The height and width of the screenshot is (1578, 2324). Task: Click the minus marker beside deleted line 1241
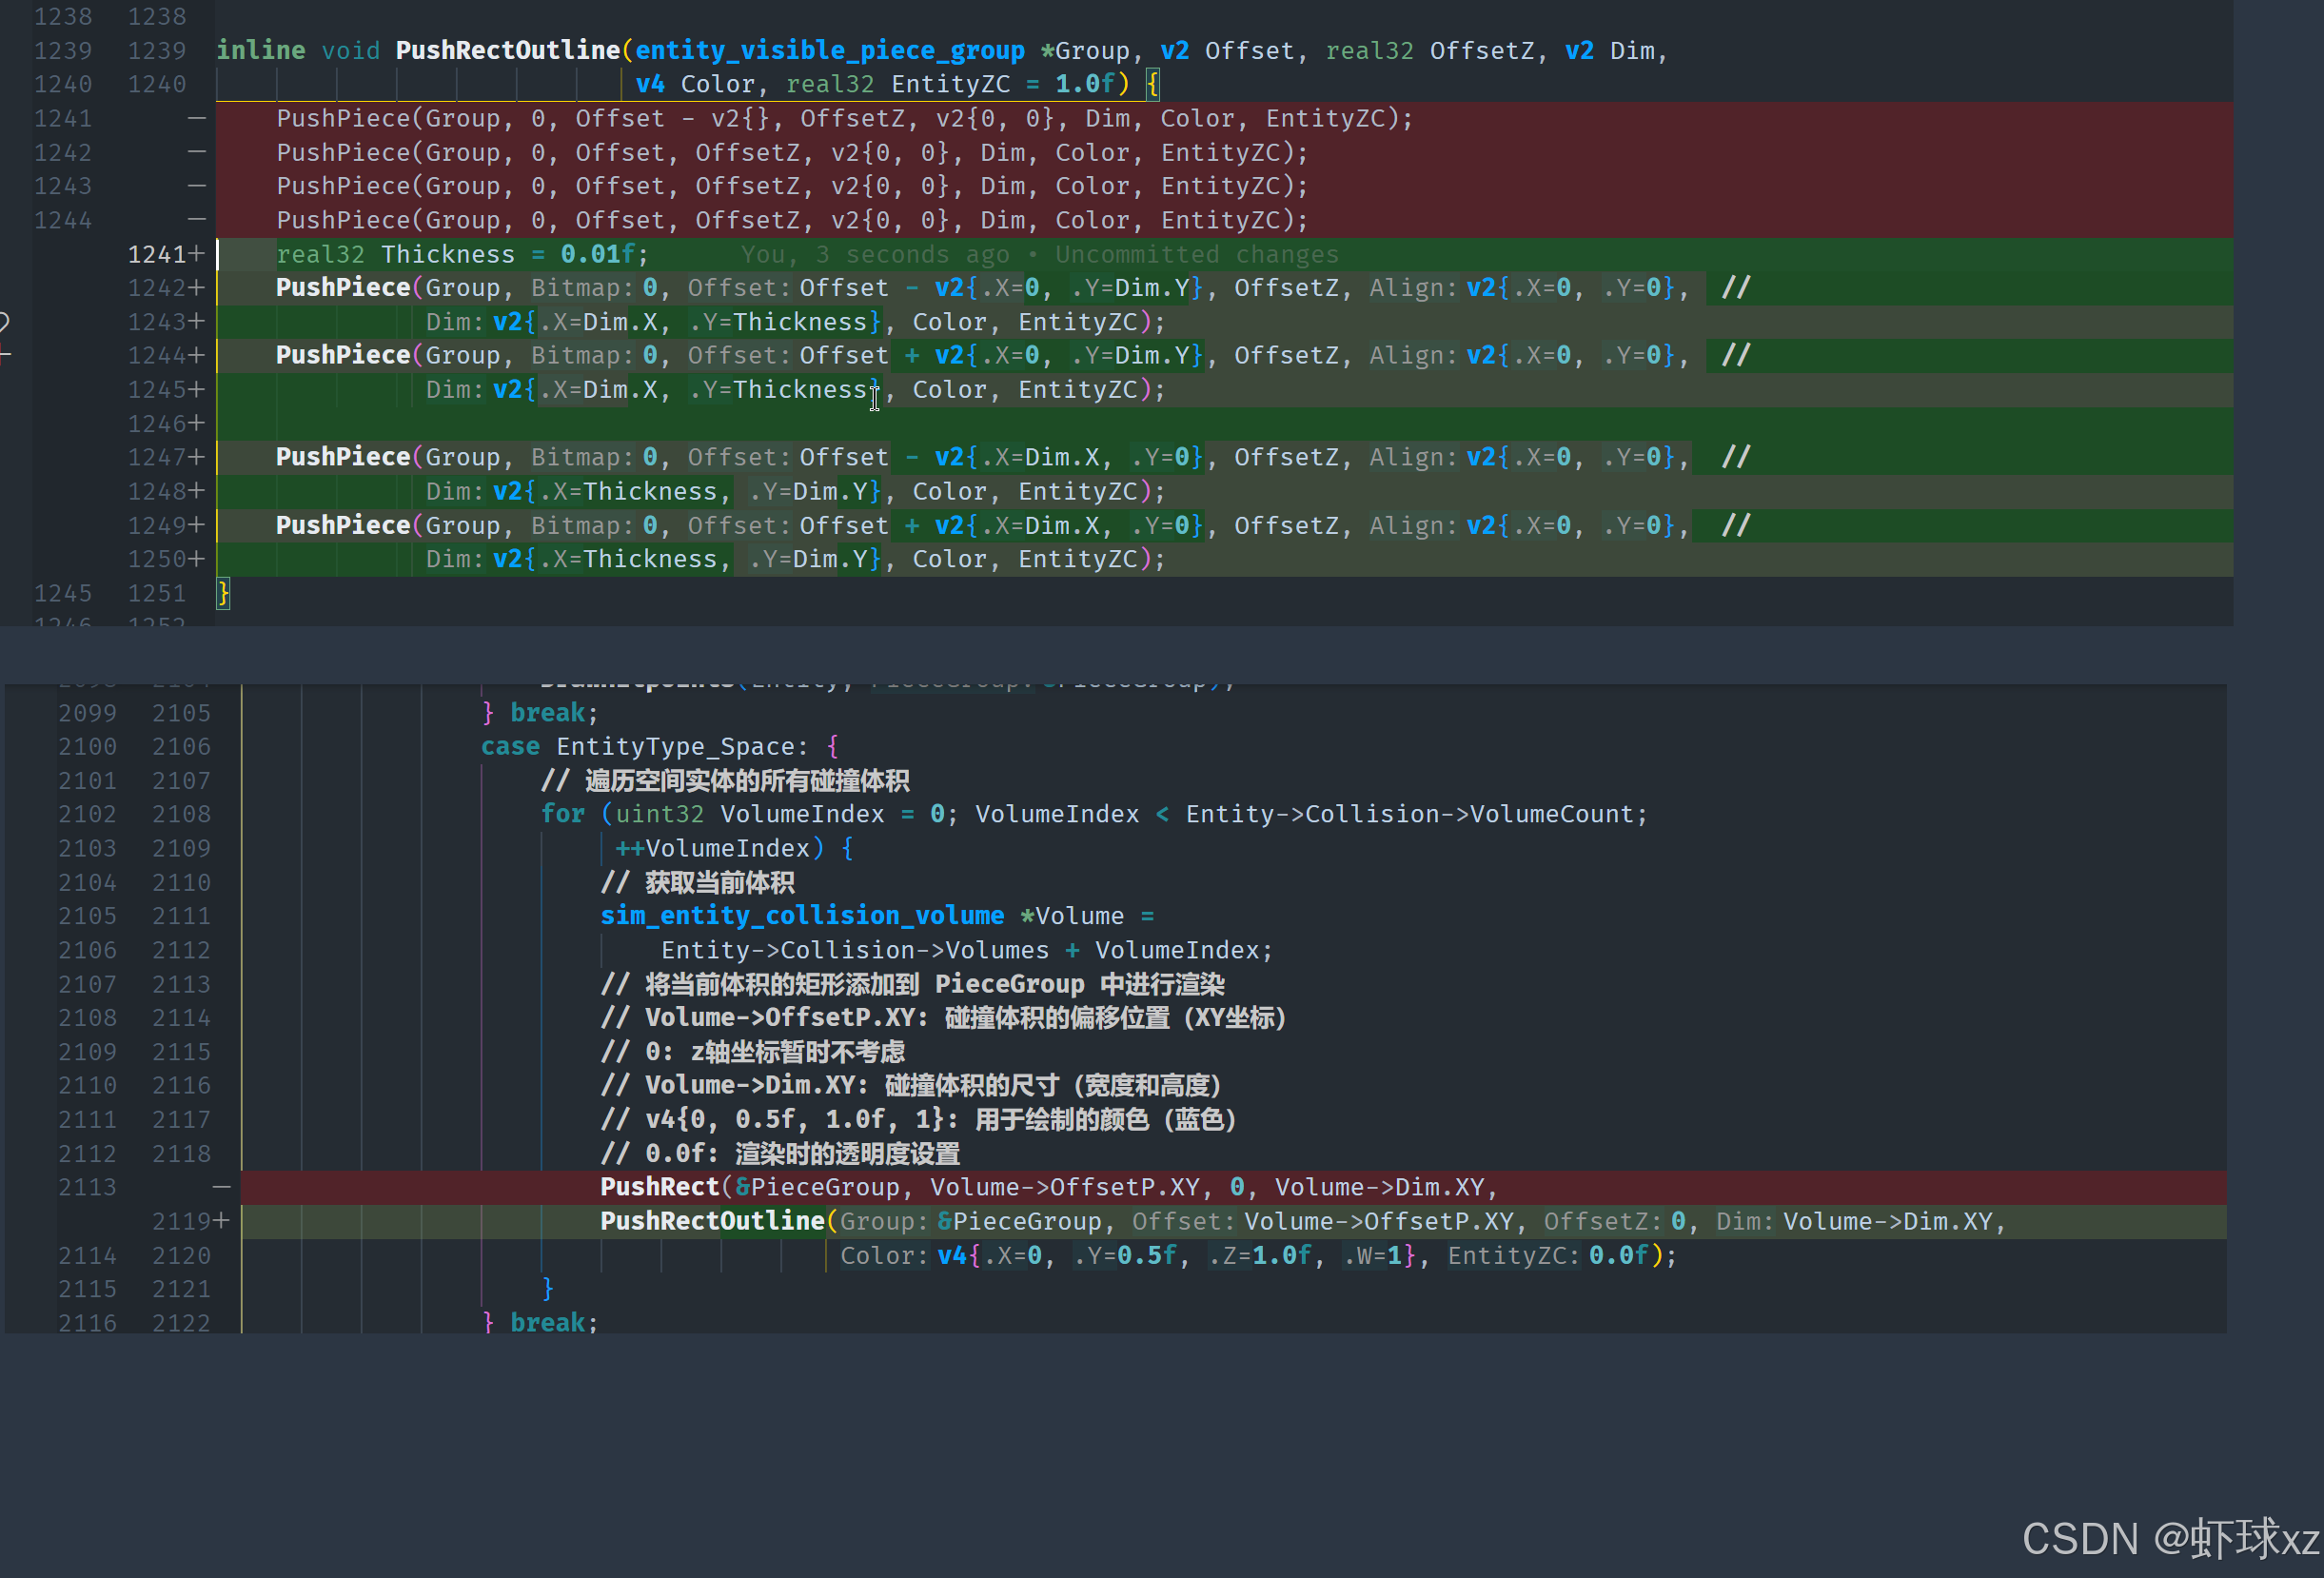[197, 118]
